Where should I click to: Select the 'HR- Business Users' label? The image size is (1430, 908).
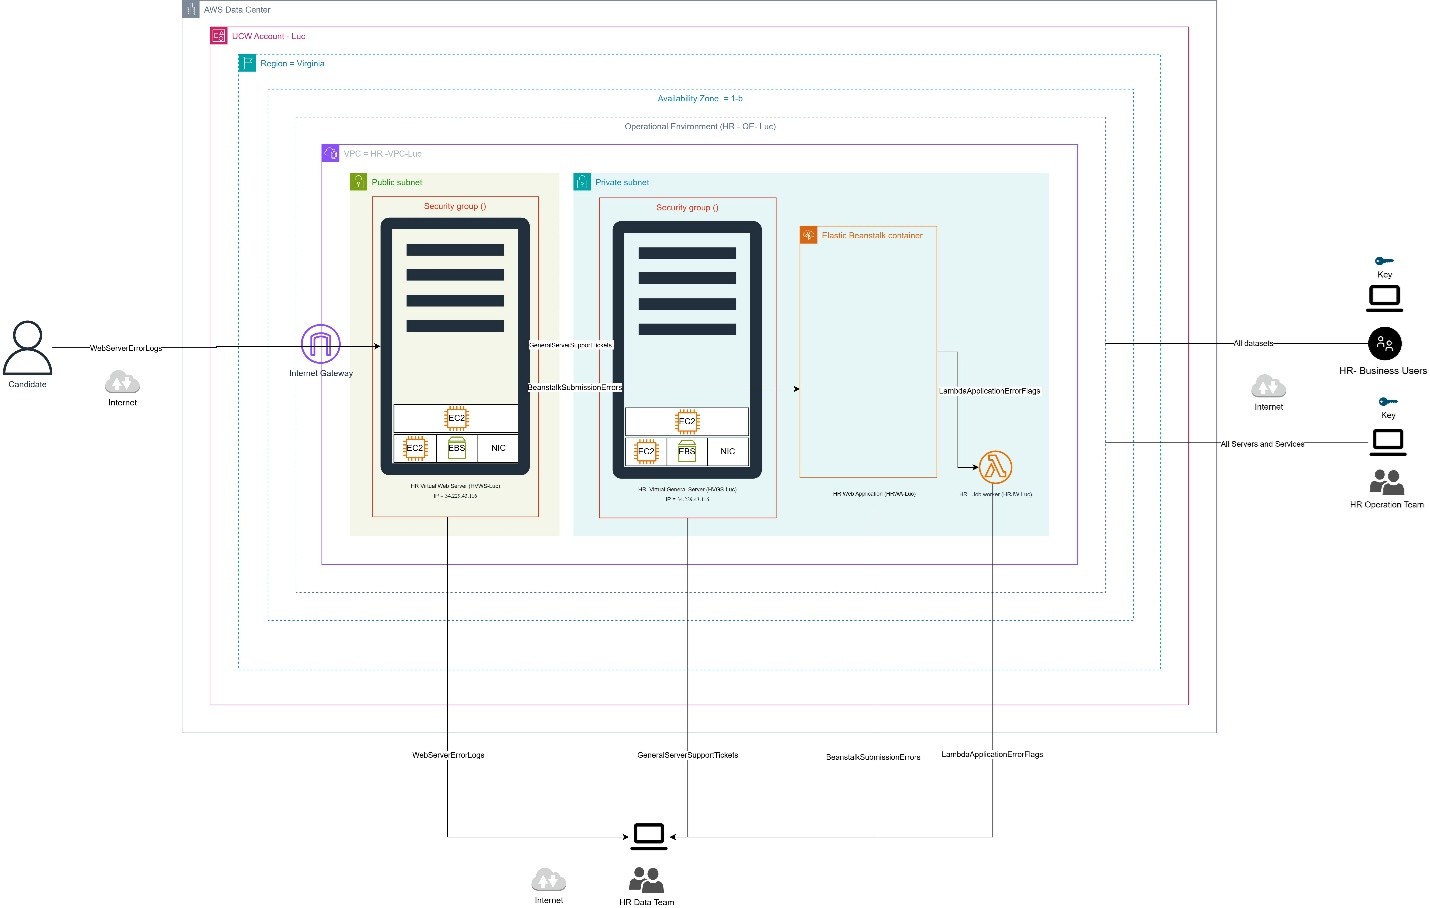click(1383, 370)
